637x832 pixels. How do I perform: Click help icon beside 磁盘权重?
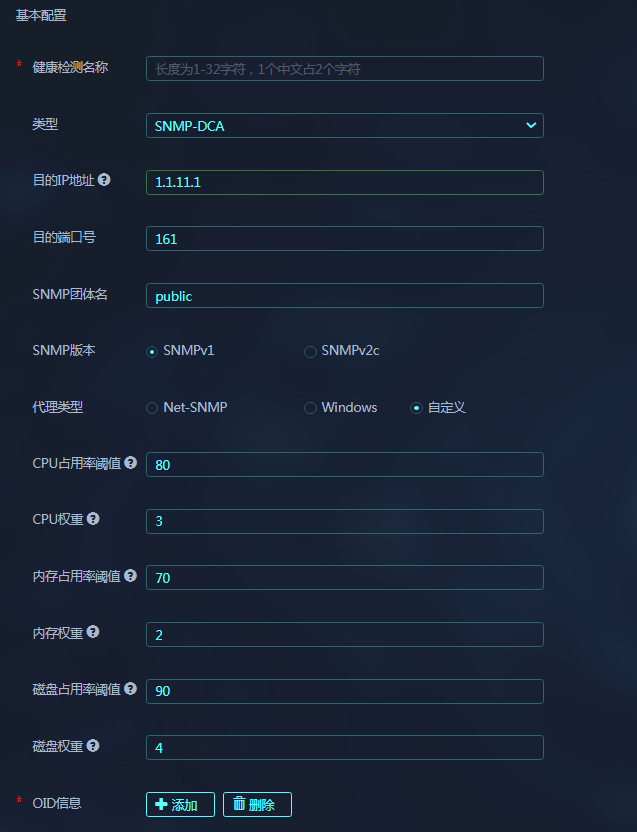[93, 745]
